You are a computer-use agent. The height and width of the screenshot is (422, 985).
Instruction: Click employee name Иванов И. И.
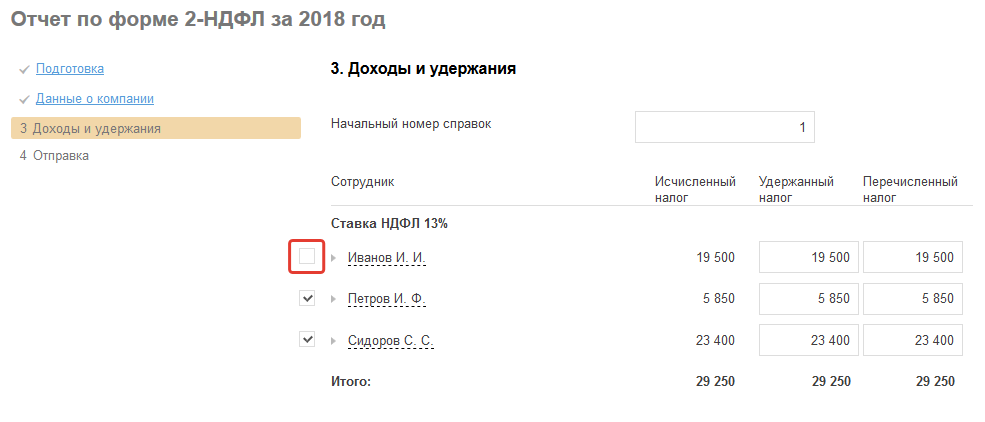point(387,258)
